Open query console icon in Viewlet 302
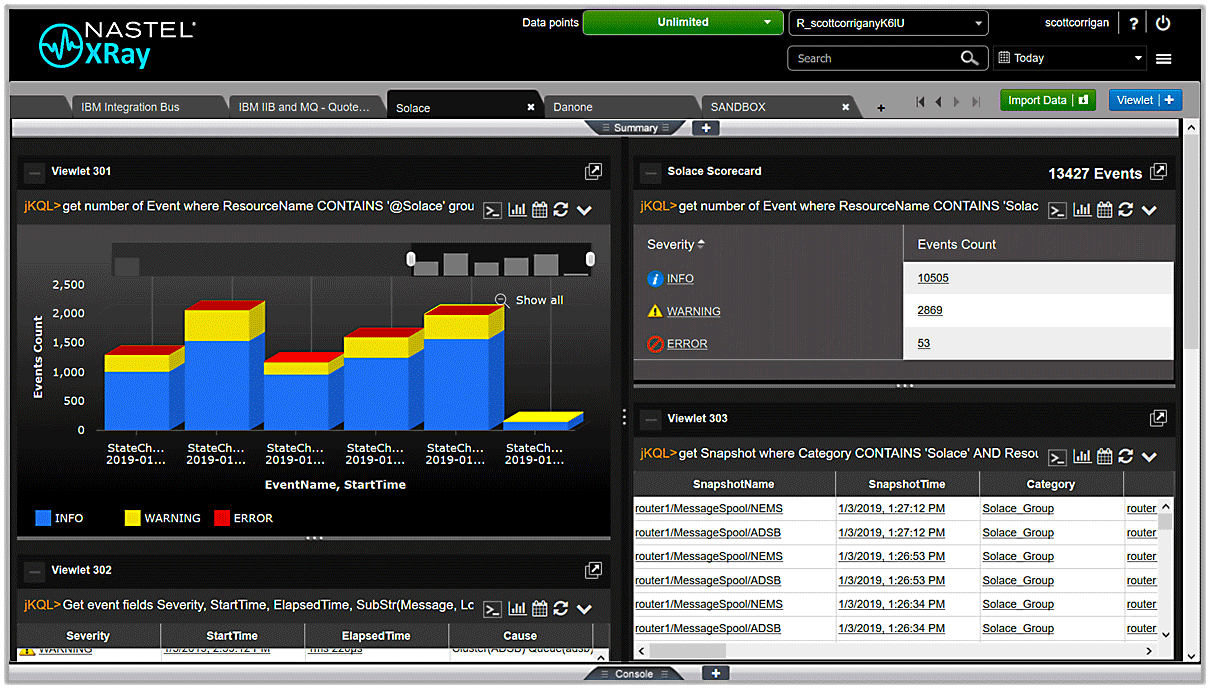This screenshot has height=698, width=1219. pyautogui.click(x=492, y=609)
